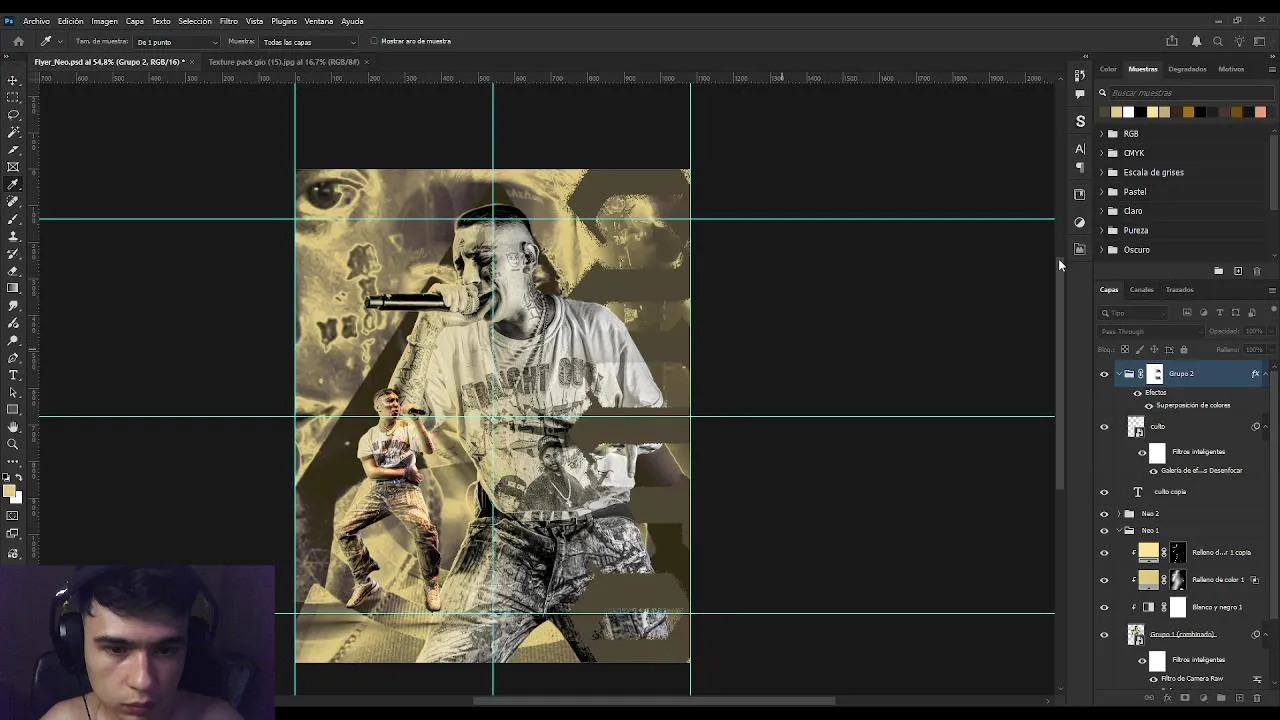The width and height of the screenshot is (1280, 720).
Task: Select the Pen tool
Action: tap(13, 358)
